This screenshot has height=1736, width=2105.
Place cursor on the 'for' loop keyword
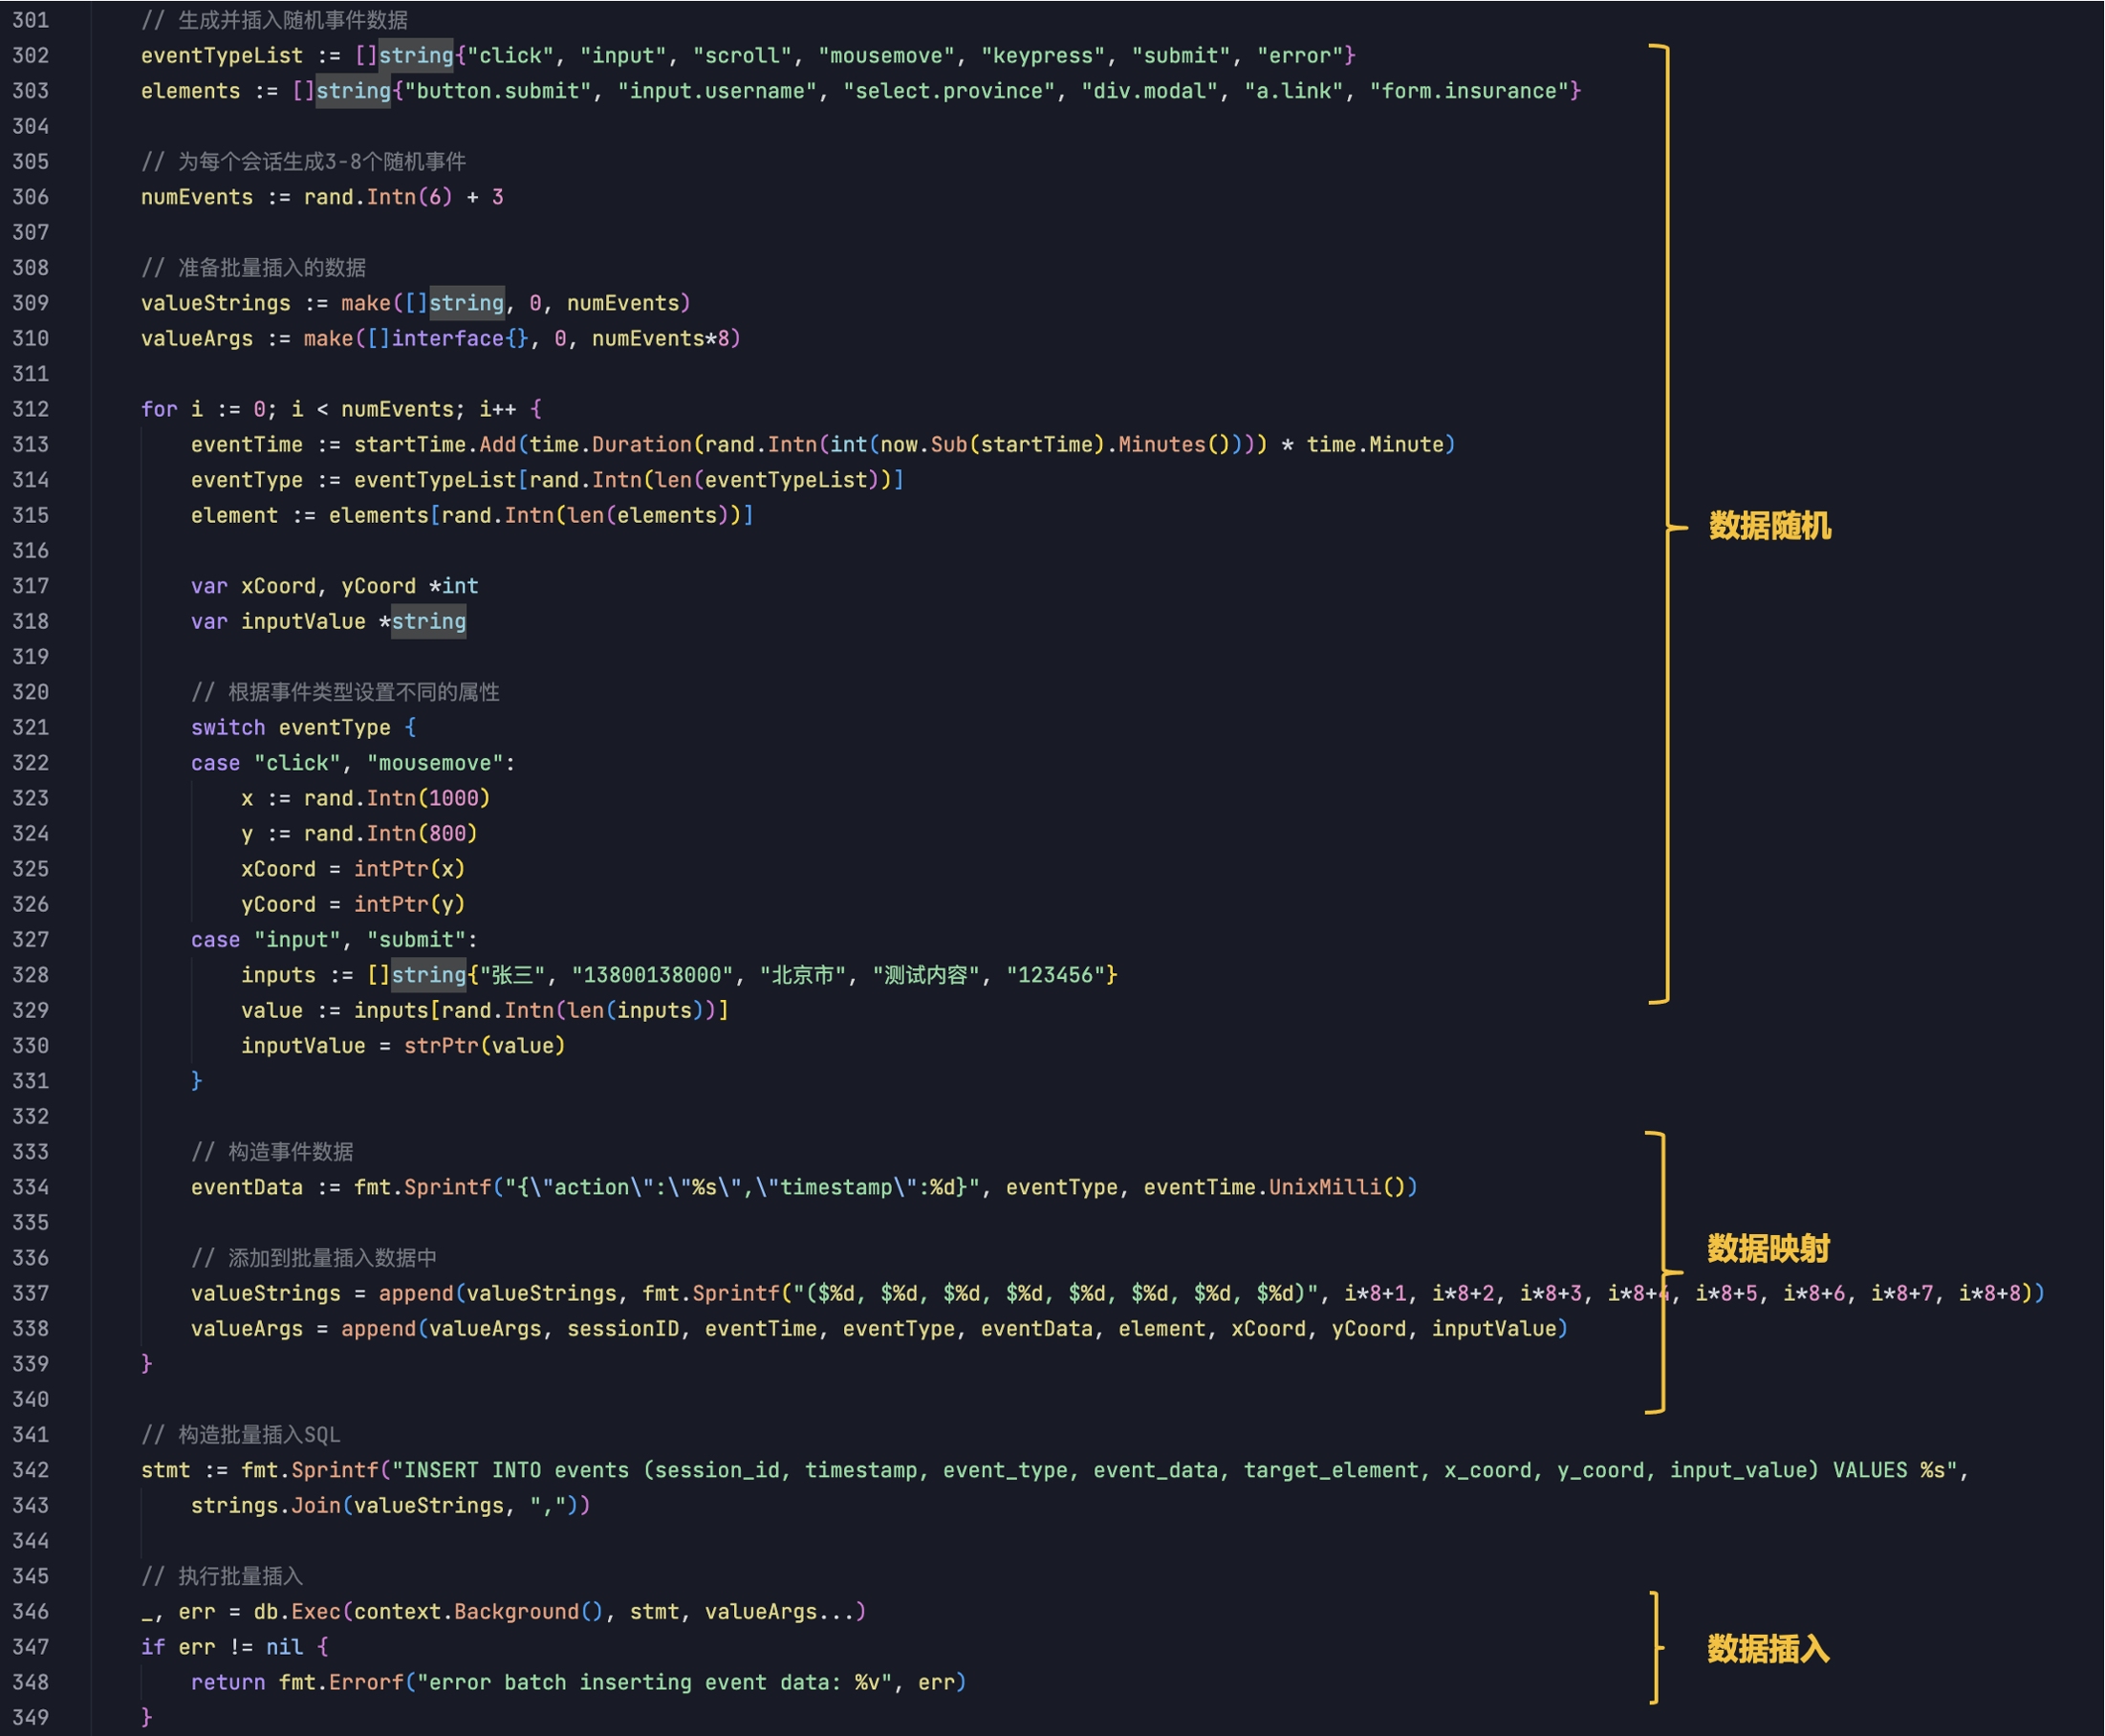(x=159, y=409)
